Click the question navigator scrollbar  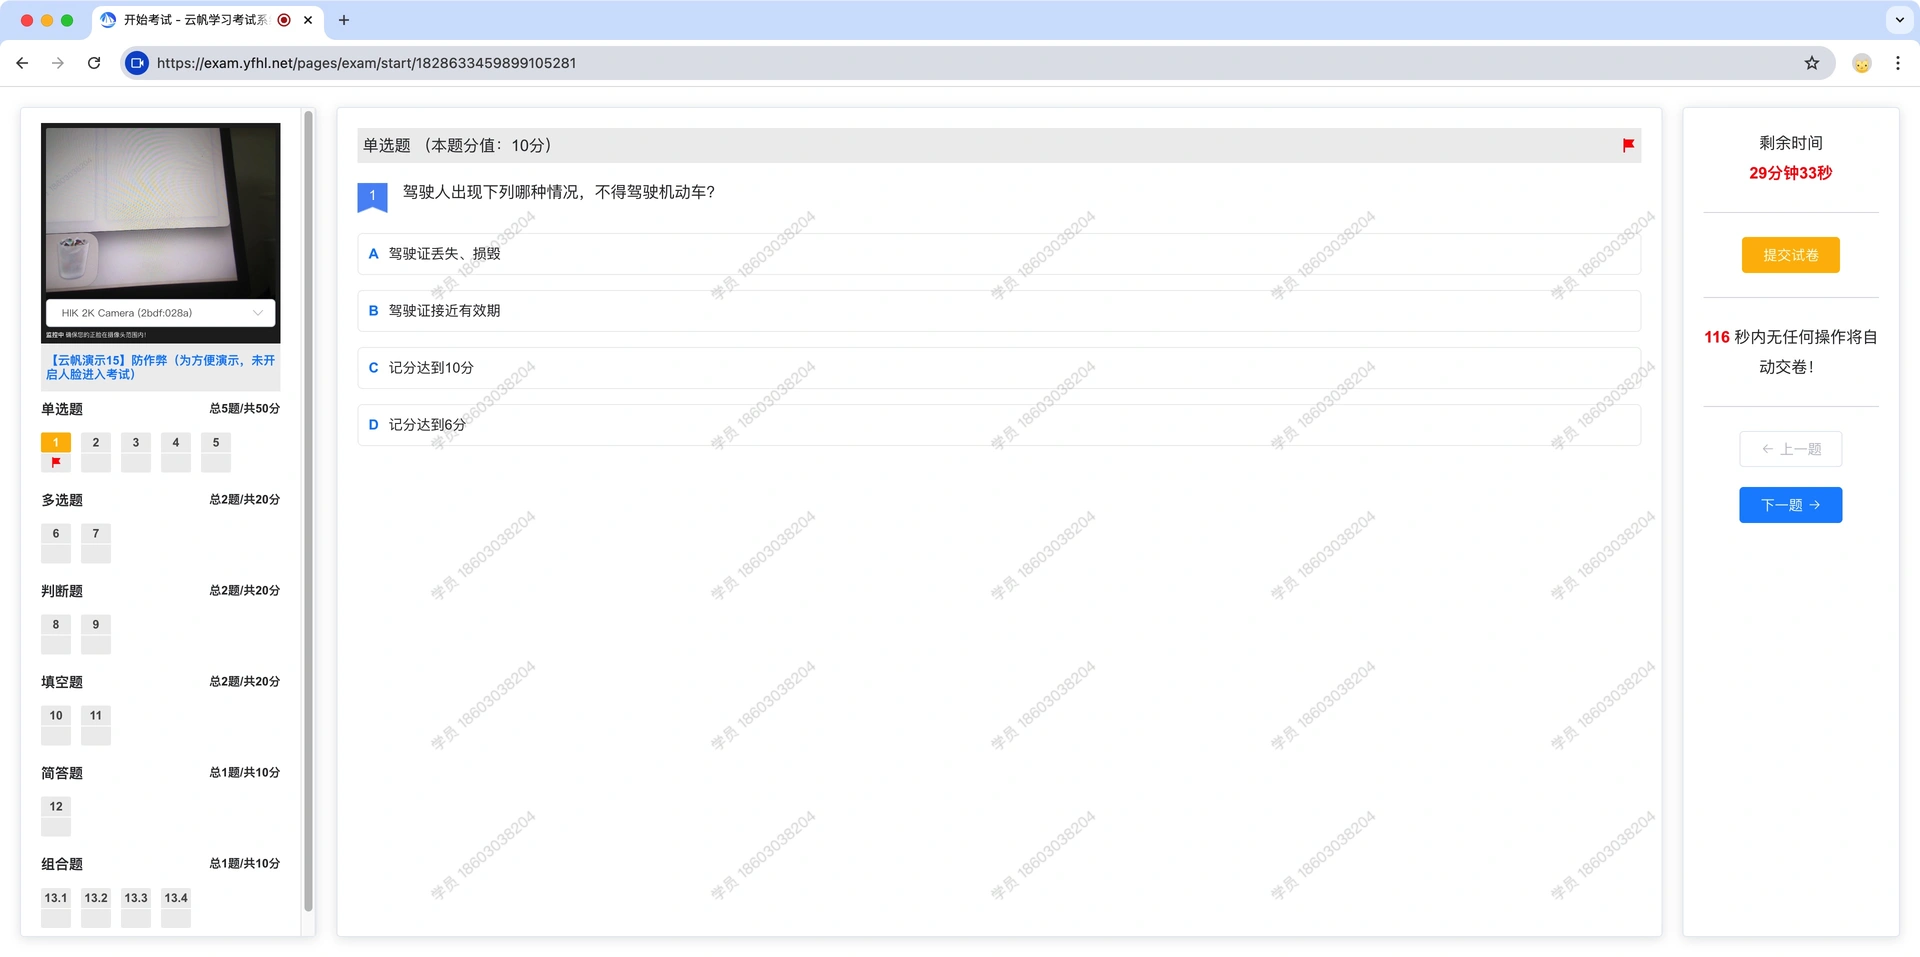coord(308,511)
